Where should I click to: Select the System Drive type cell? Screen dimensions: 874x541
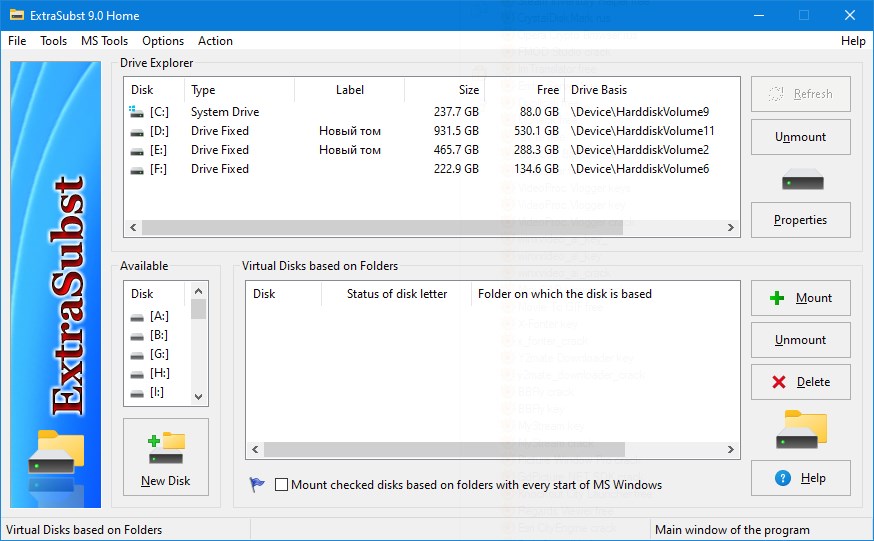pos(225,112)
